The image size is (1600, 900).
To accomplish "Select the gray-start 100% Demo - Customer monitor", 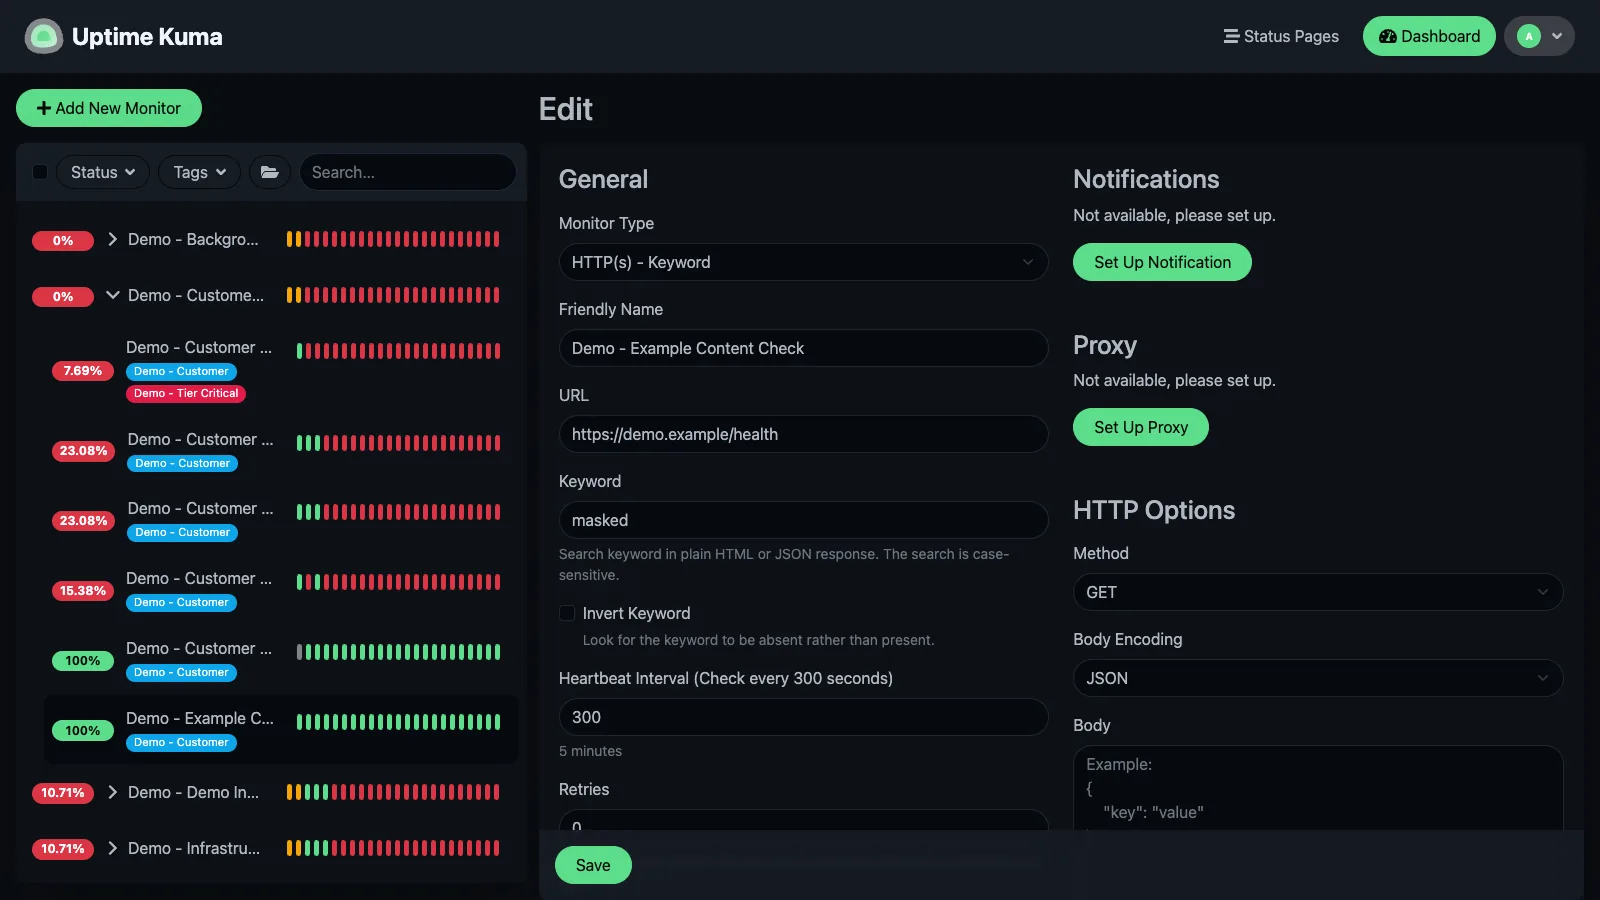I will (281, 660).
